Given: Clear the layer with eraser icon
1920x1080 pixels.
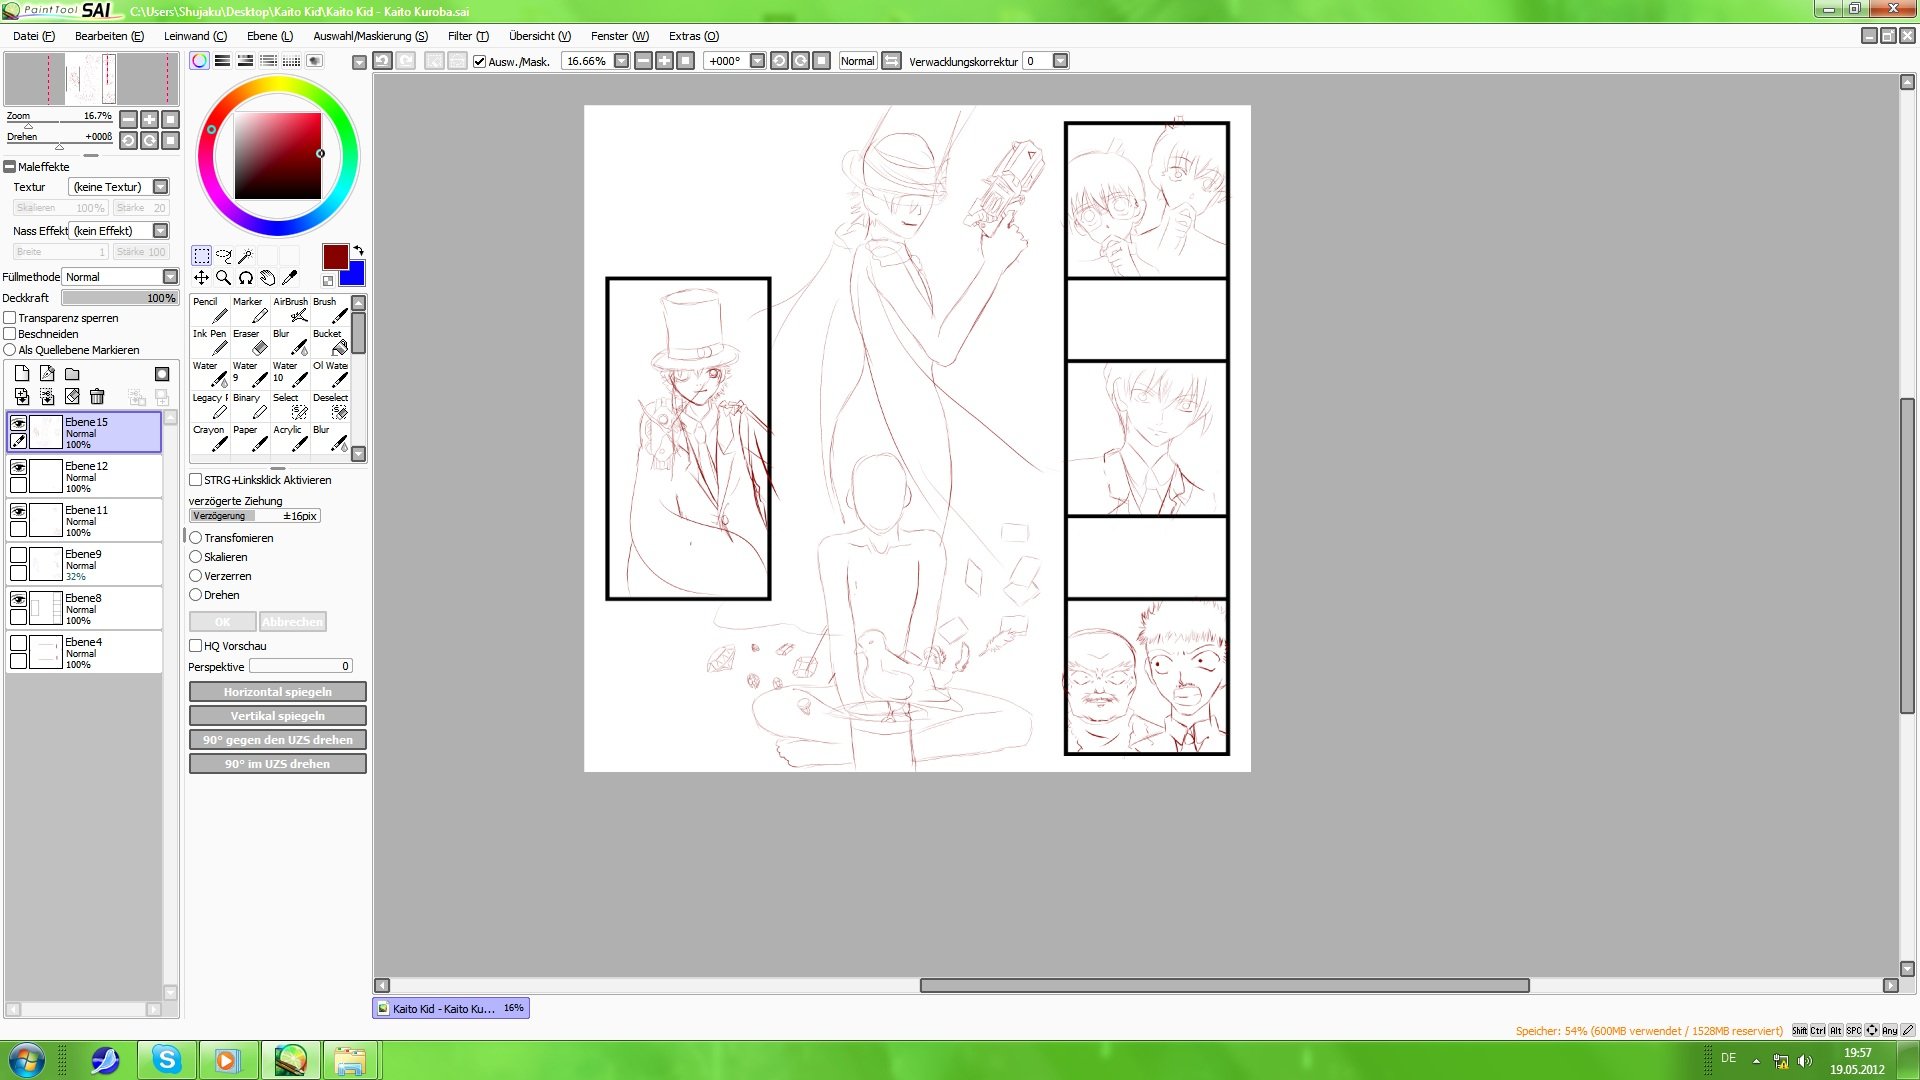Looking at the screenshot, I should pos(72,397).
